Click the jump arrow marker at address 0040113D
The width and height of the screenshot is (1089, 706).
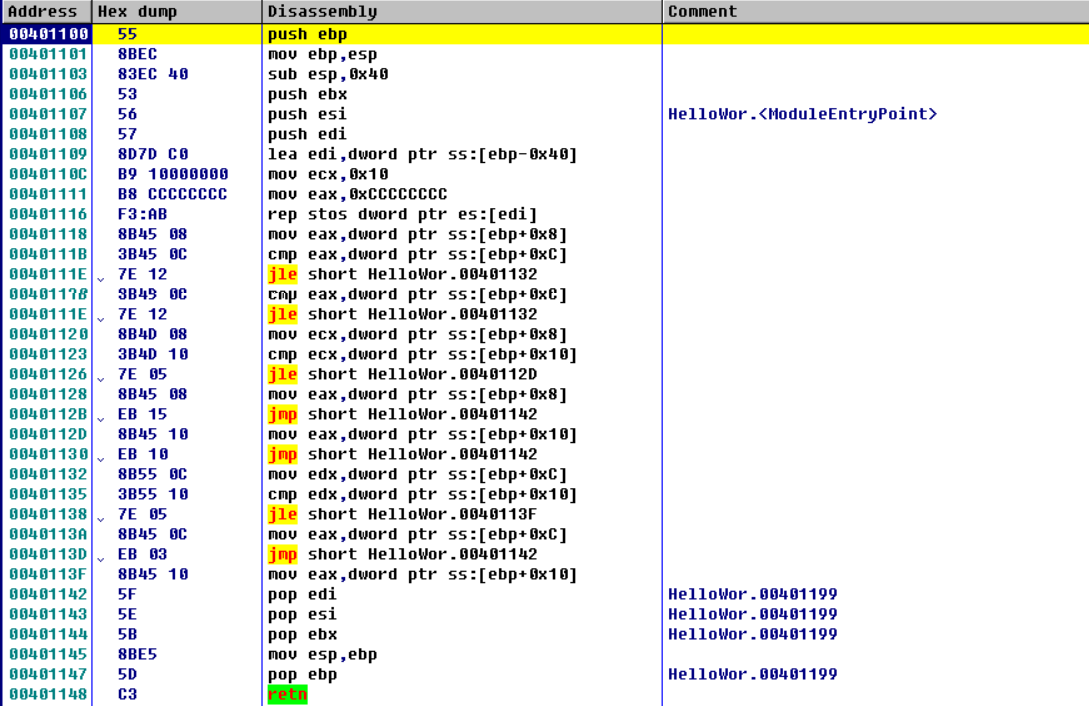100,556
